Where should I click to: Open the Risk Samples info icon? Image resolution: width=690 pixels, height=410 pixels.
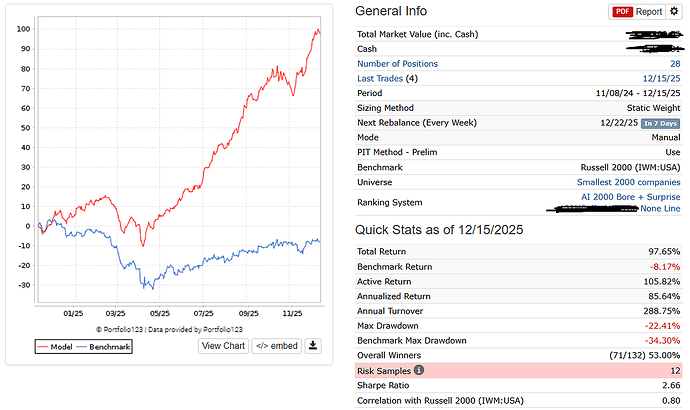pyautogui.click(x=419, y=370)
